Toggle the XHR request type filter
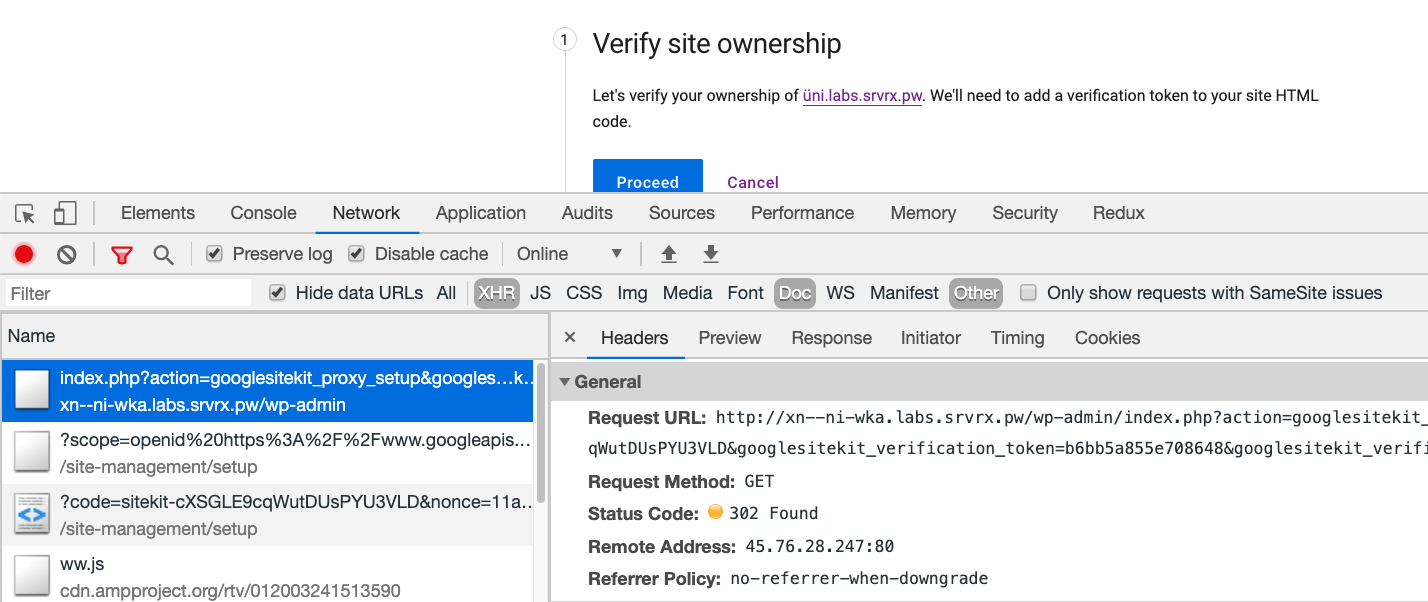The width and height of the screenshot is (1428, 602). [x=497, y=293]
